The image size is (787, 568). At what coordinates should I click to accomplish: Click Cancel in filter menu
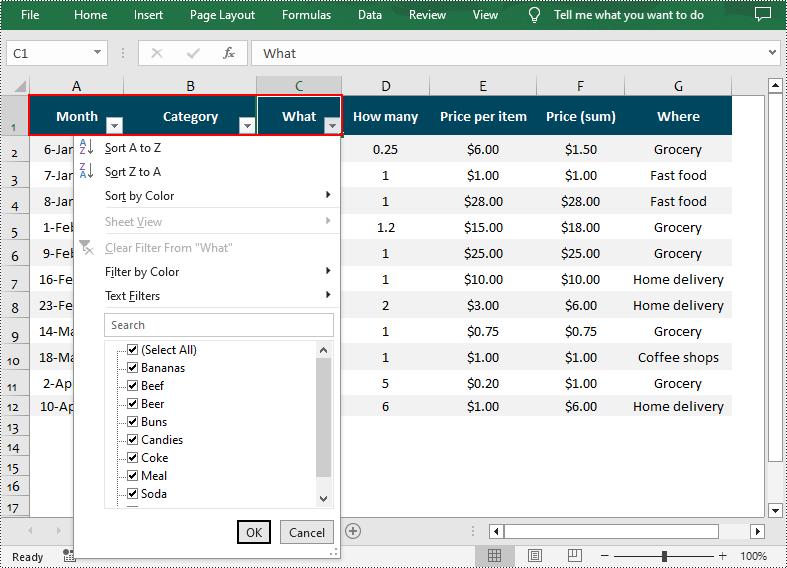click(307, 532)
